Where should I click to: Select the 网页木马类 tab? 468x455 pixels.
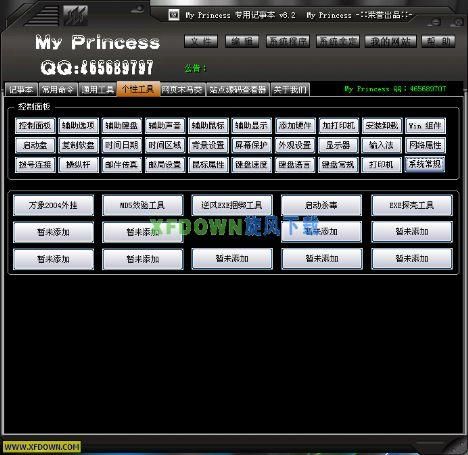(183, 89)
